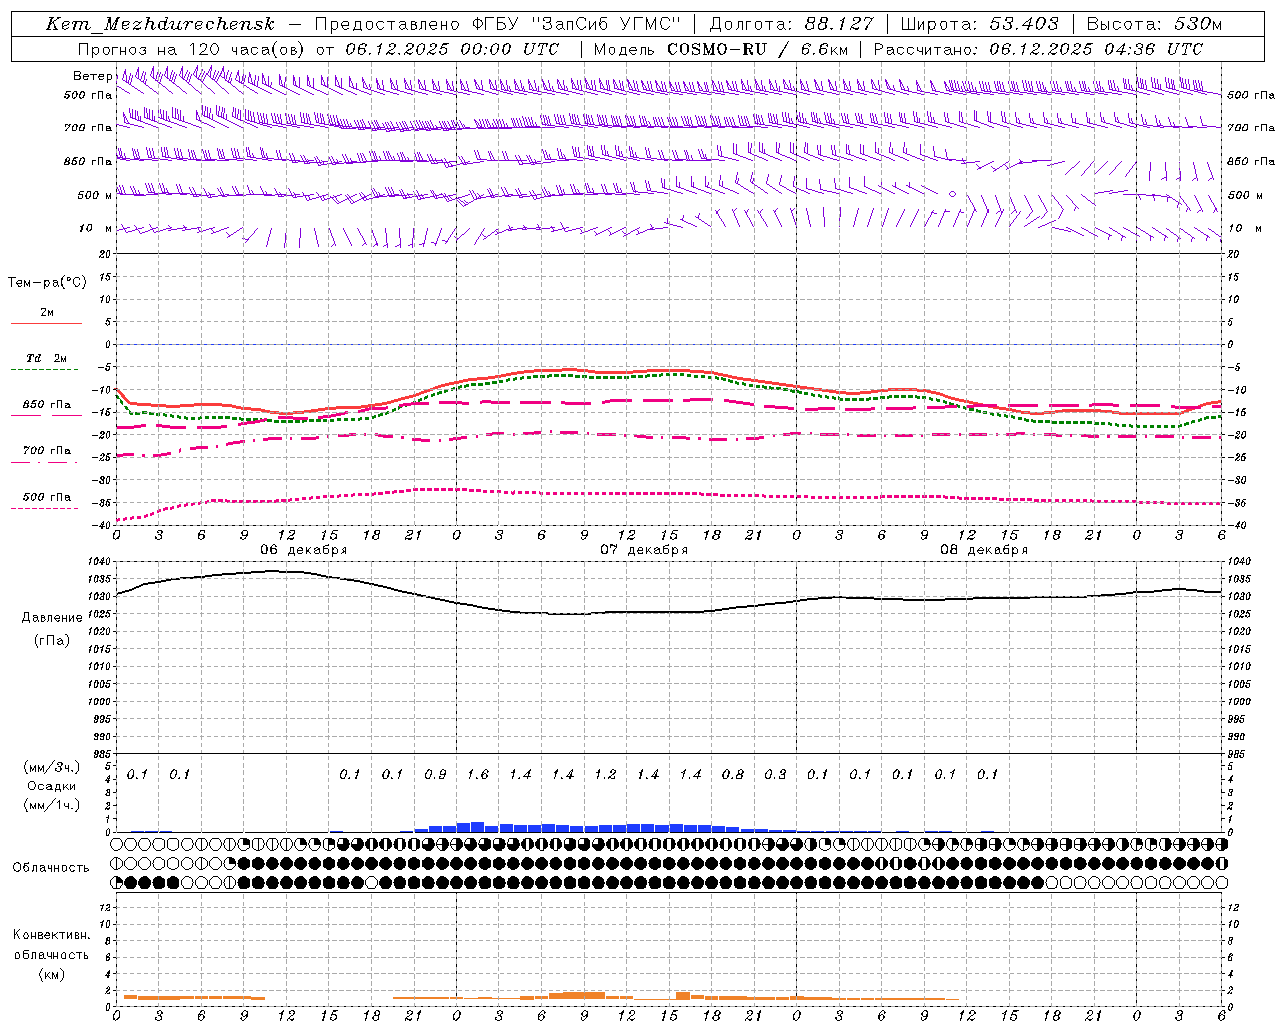Screen dimensions: 1280x1024
Task: Click the "08 декабря" date label
Action: coord(984,550)
